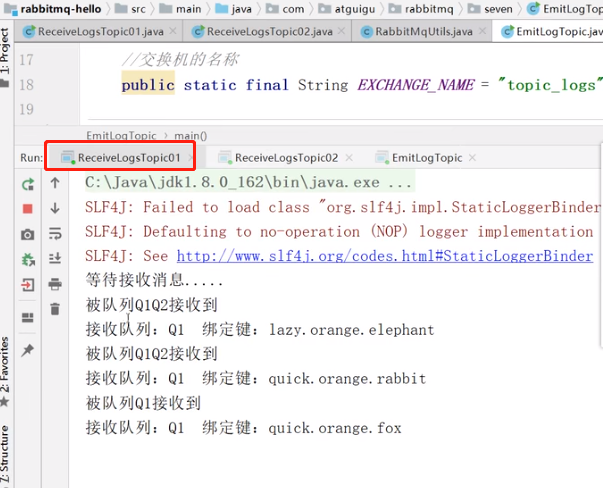This screenshot has height=488, width=603.
Task: Click the console line with lazy.orange.elephant
Action: (260, 330)
